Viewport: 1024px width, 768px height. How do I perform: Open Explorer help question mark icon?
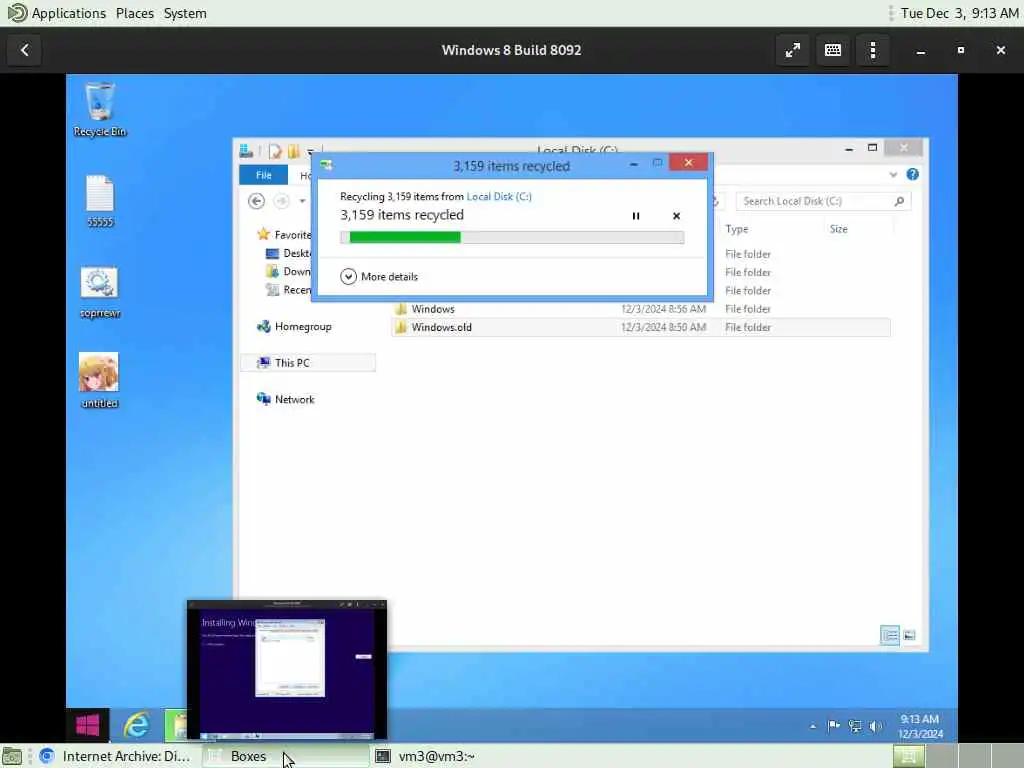912,174
